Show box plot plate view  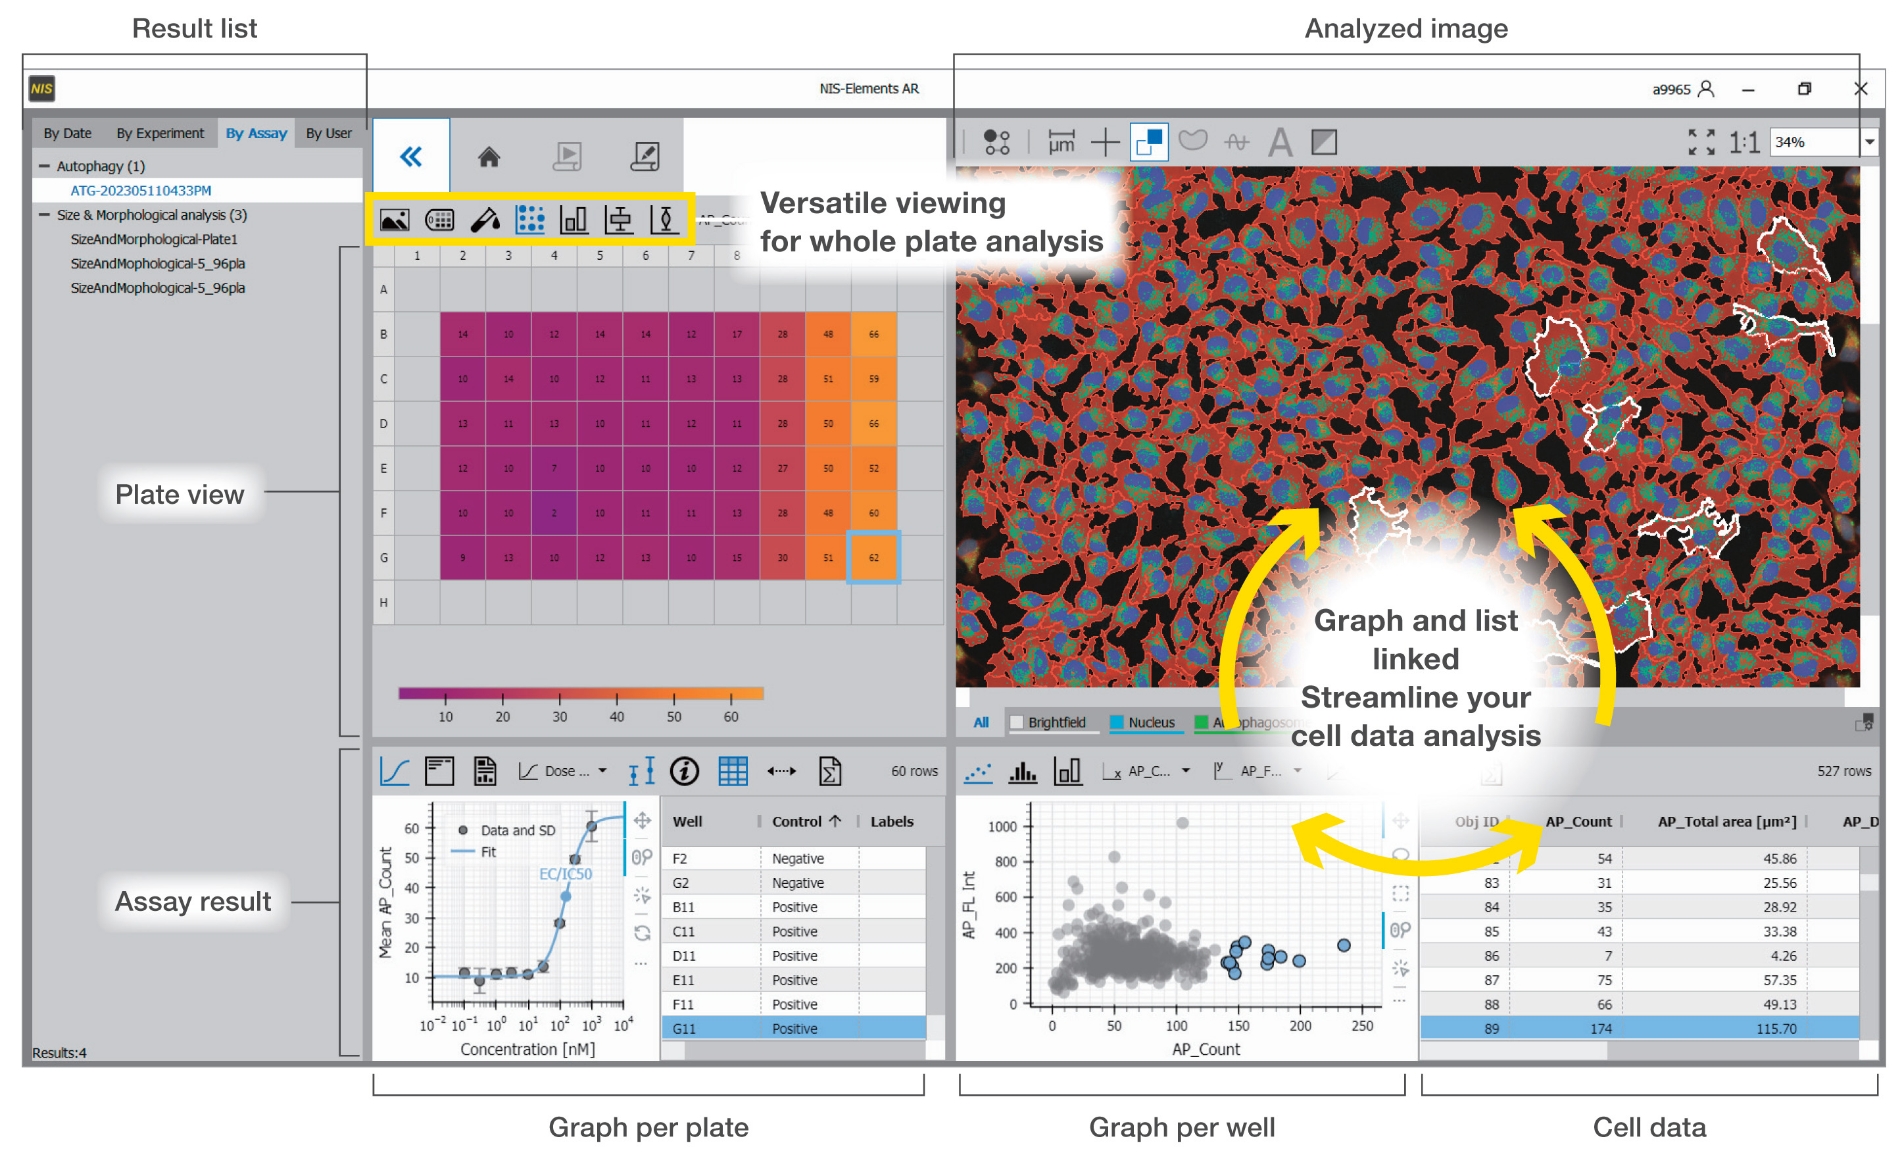(619, 220)
